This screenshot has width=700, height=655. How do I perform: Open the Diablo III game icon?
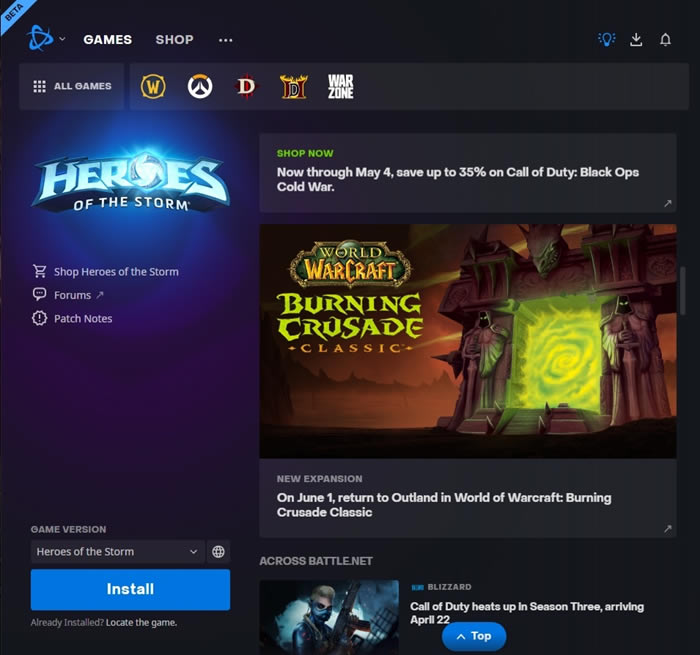[246, 87]
